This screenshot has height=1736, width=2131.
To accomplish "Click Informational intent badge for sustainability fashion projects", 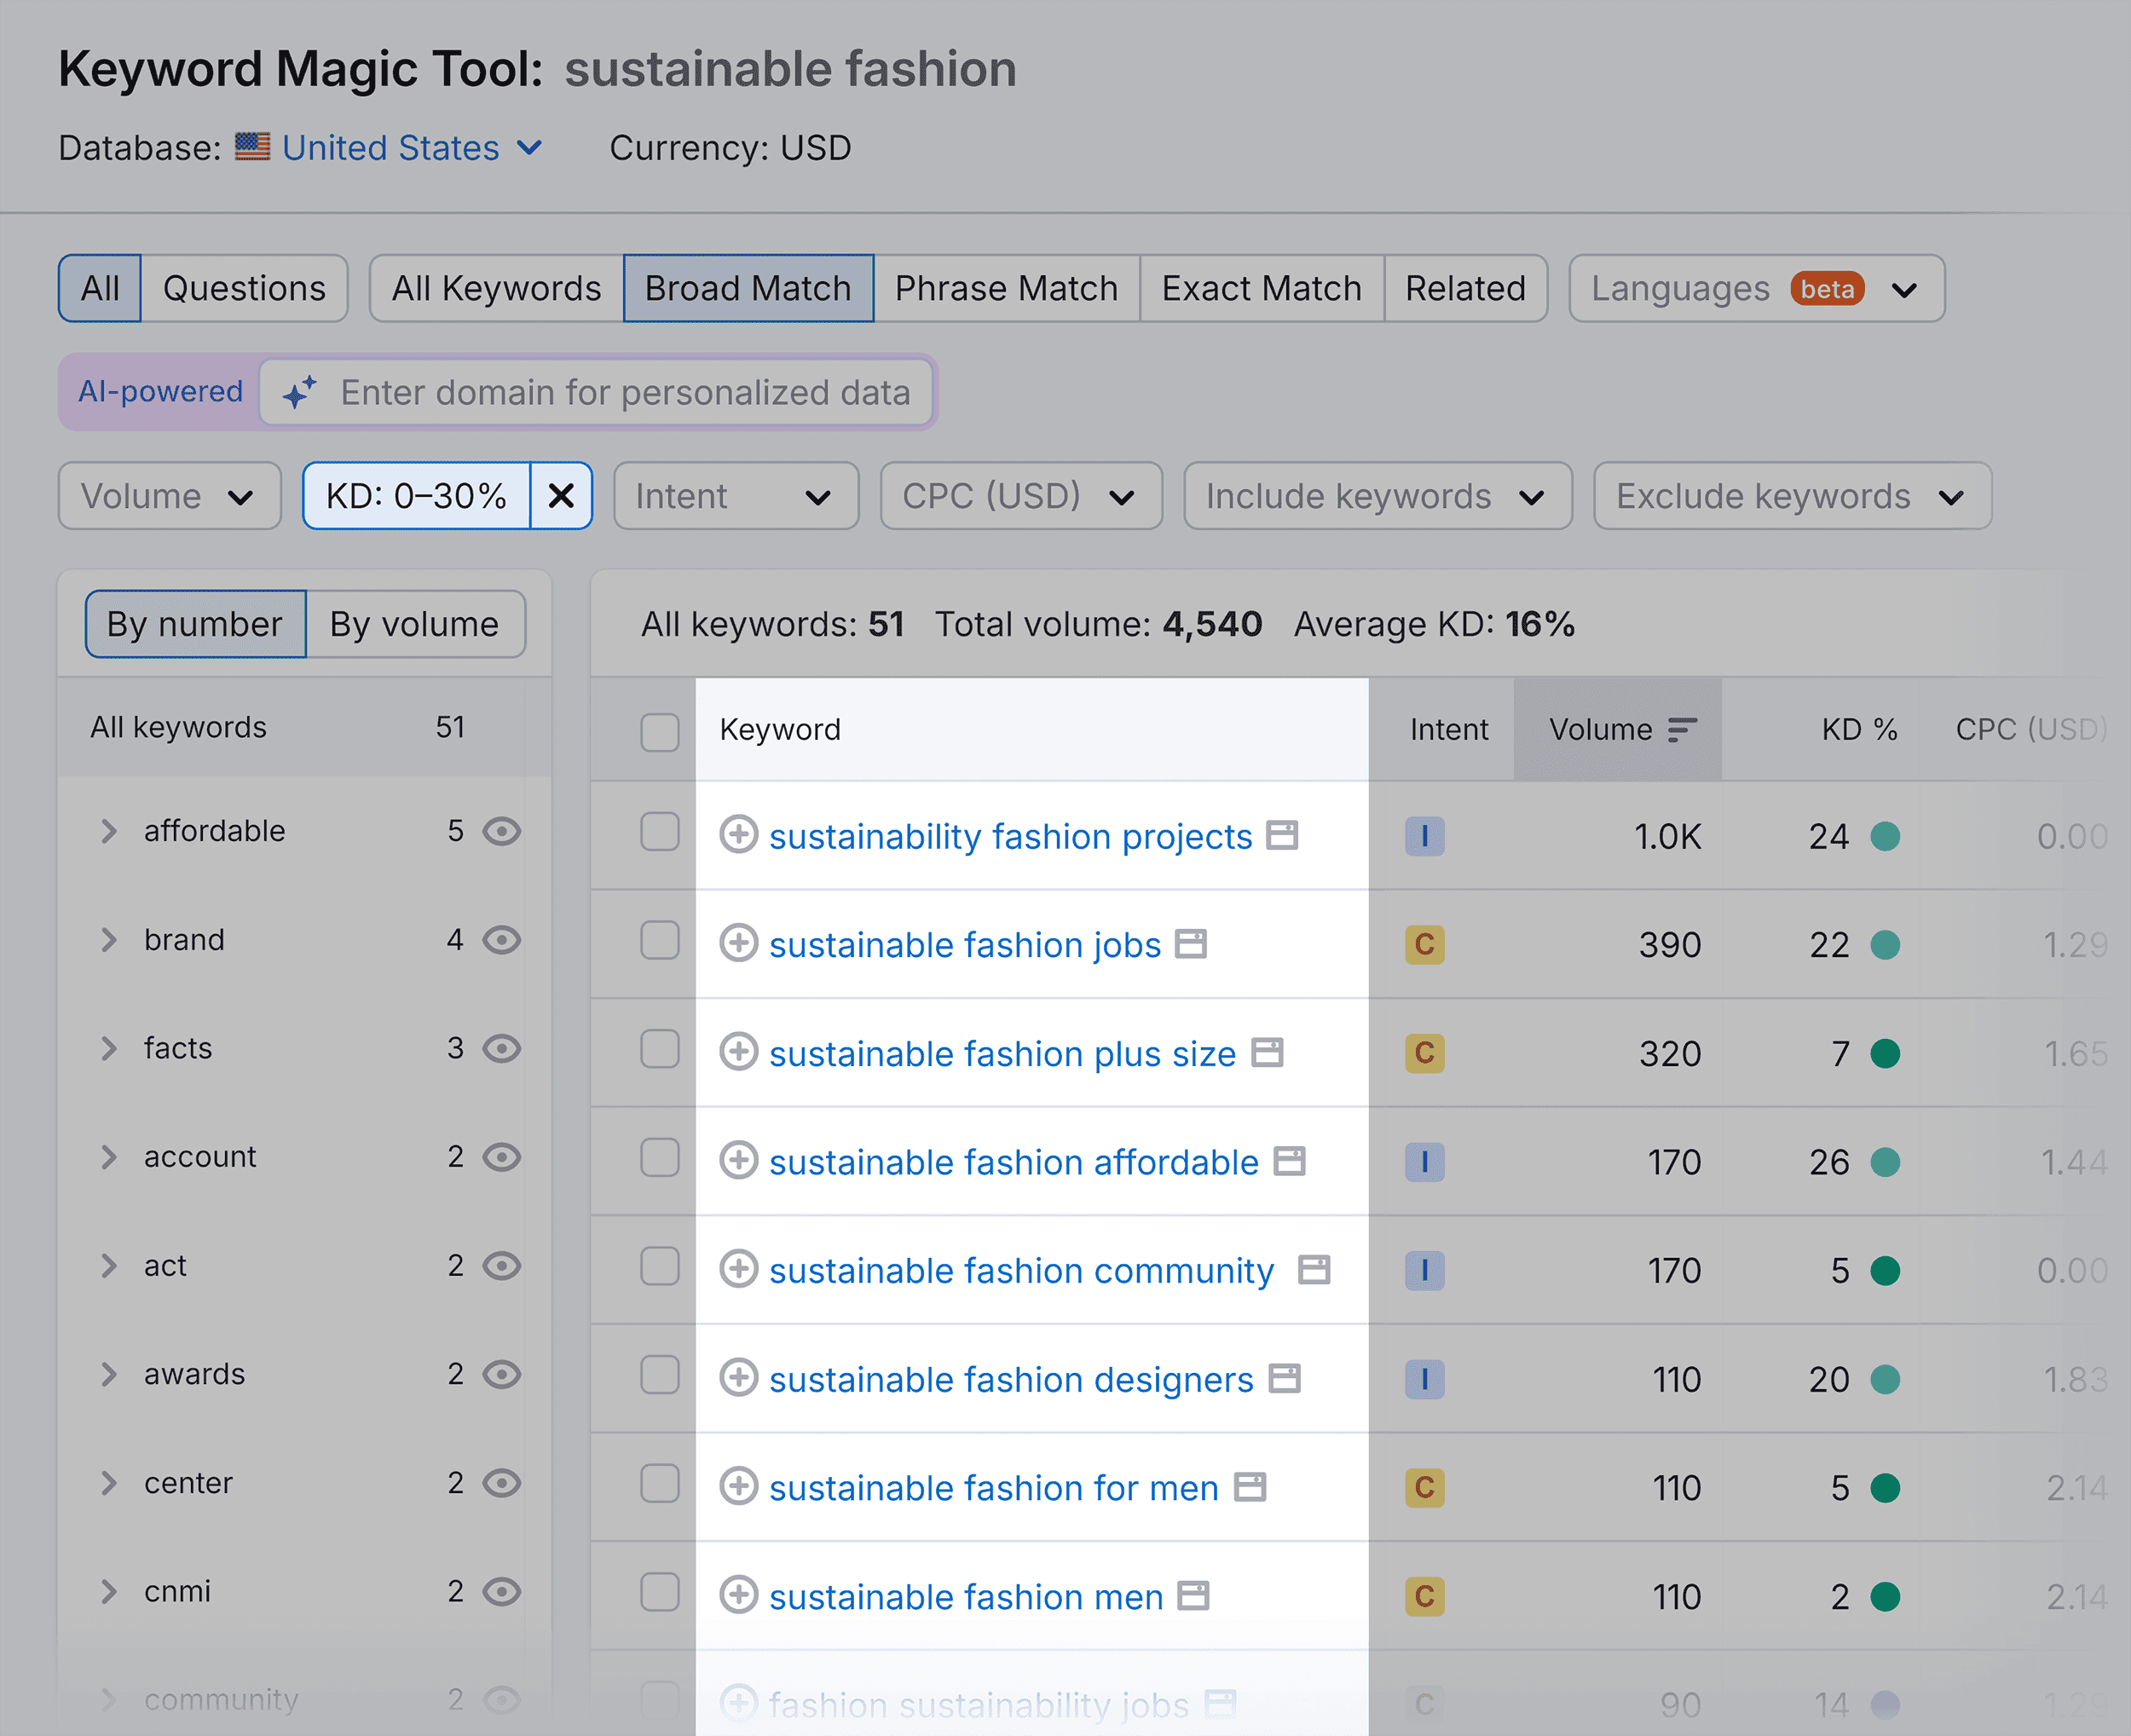I will 1424,836.
